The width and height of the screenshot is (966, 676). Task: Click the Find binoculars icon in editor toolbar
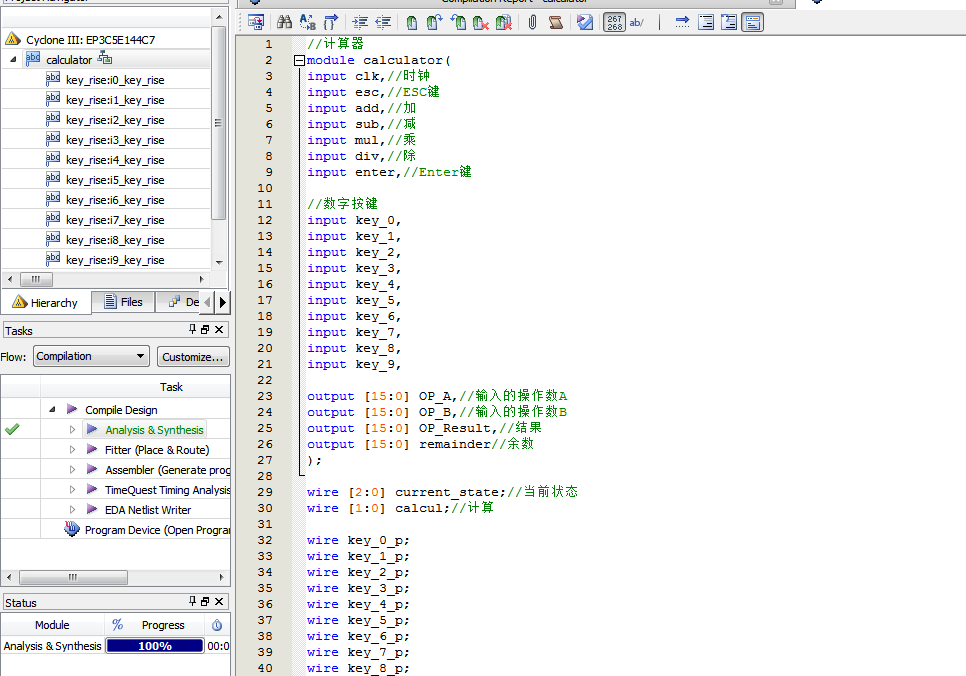pyautogui.click(x=284, y=22)
